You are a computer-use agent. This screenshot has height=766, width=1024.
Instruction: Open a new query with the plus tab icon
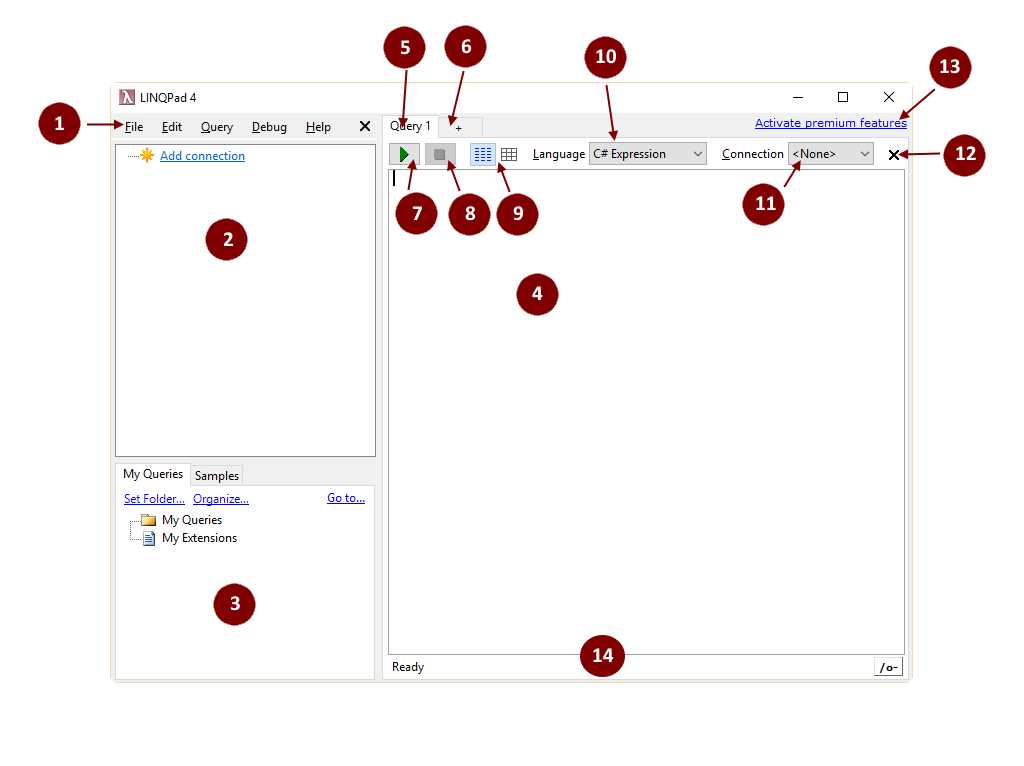tap(458, 126)
